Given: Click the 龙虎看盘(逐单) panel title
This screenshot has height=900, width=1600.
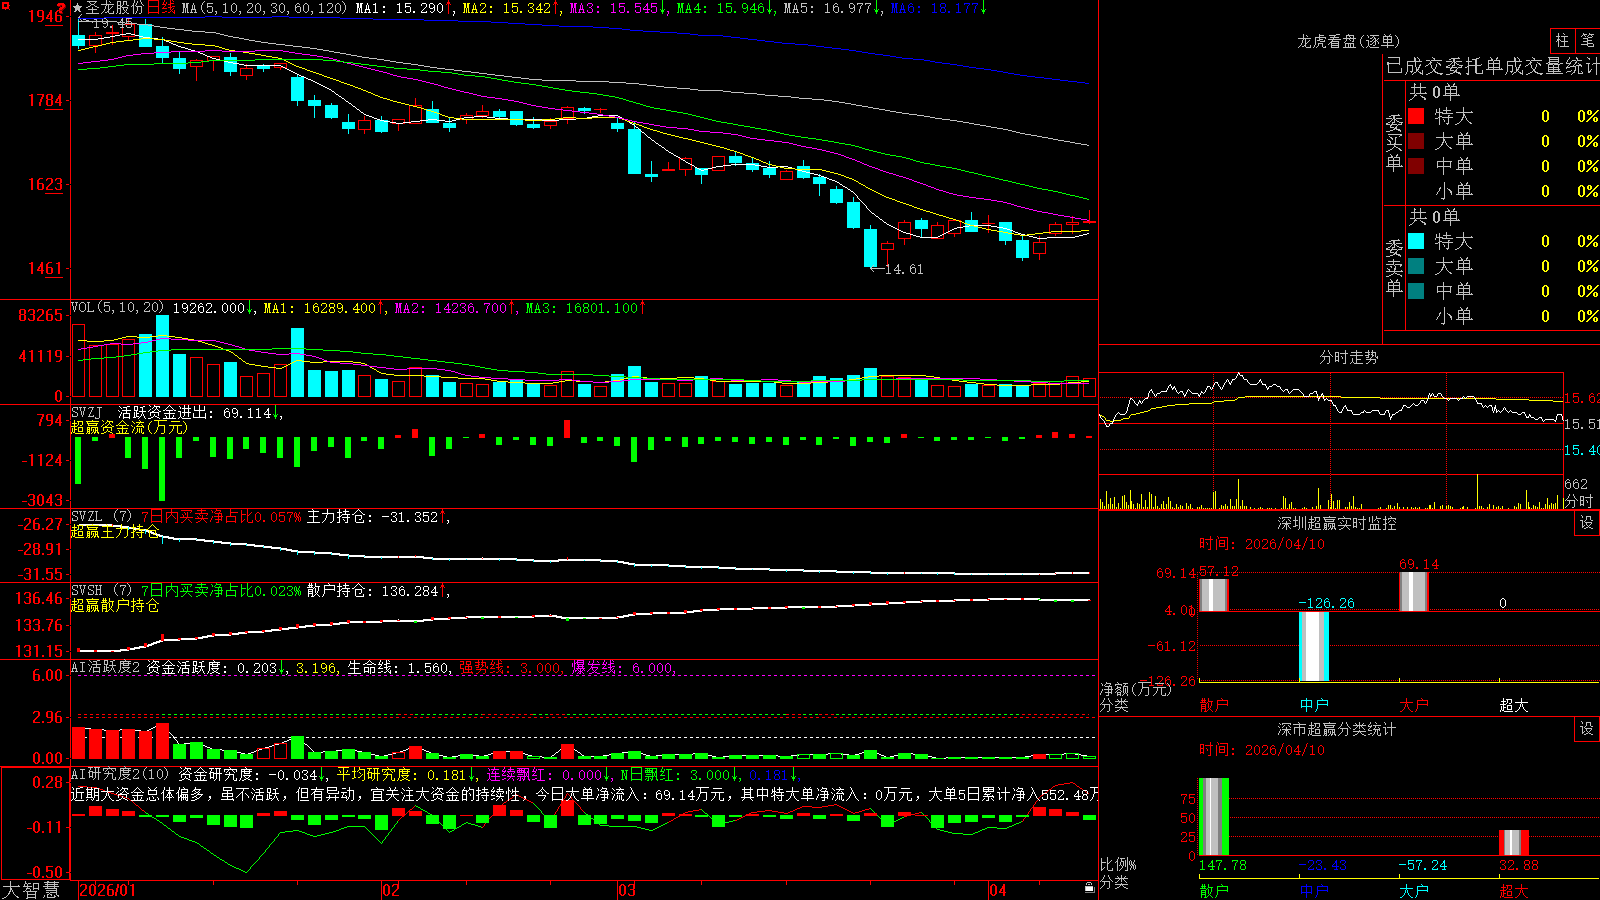Looking at the screenshot, I should (1348, 41).
